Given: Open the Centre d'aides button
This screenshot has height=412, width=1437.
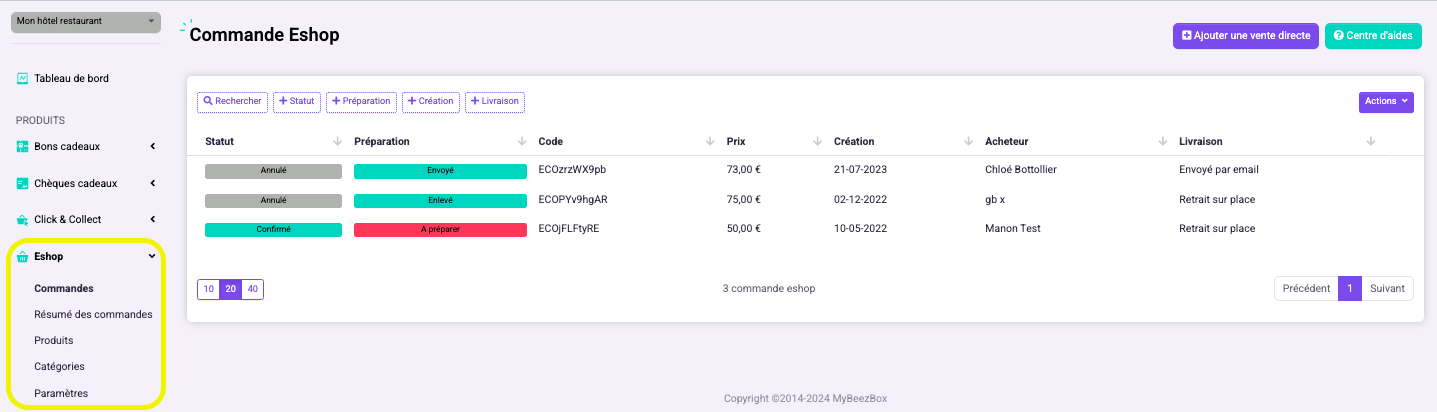Looking at the screenshot, I should pyautogui.click(x=1373, y=36).
